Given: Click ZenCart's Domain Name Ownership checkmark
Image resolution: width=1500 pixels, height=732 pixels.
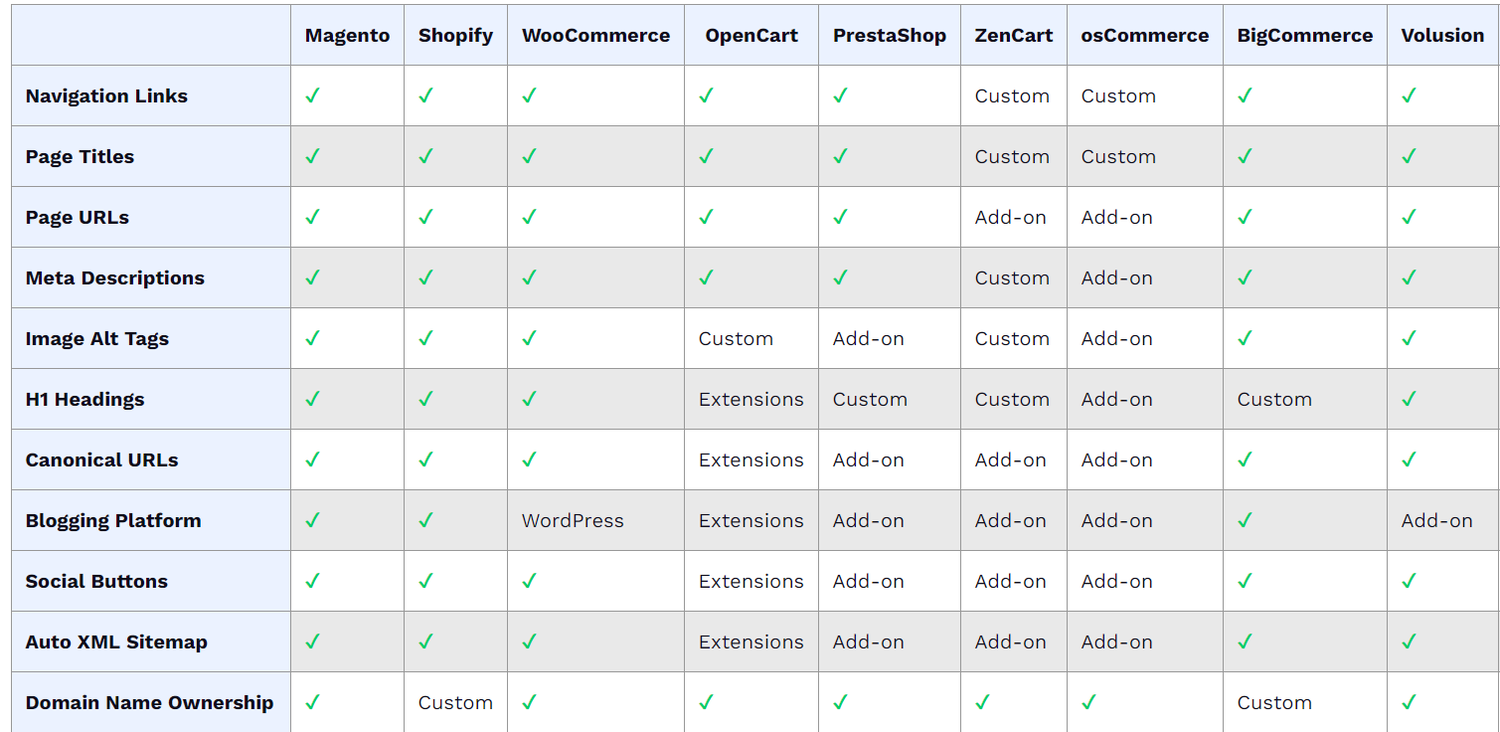Looking at the screenshot, I should [982, 703].
